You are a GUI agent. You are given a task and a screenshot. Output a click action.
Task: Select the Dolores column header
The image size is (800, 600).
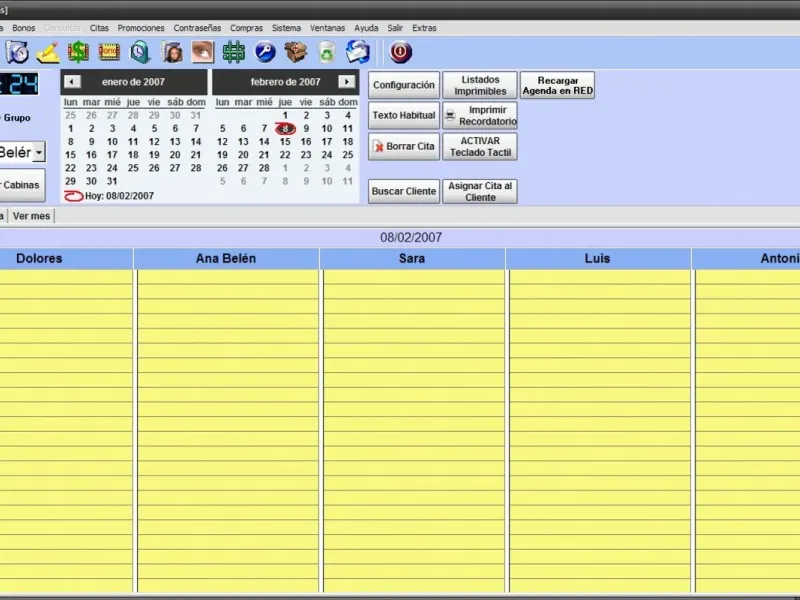65,259
